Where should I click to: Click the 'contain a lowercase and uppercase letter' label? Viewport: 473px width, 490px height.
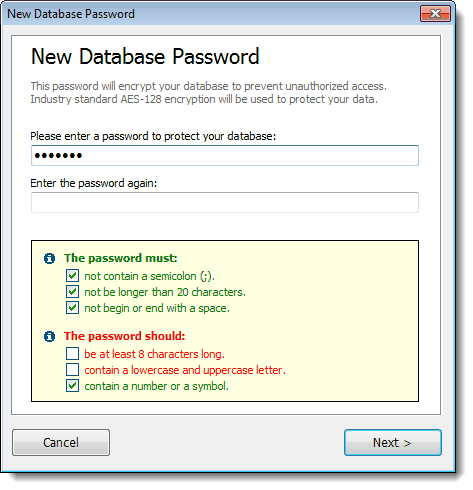[x=185, y=370]
